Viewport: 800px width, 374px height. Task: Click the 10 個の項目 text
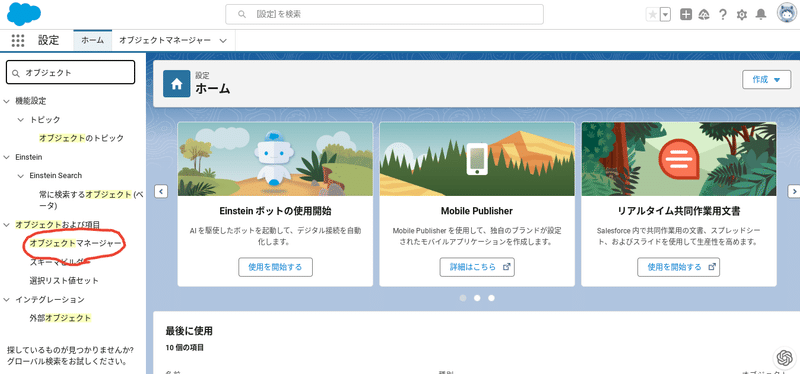(185, 348)
